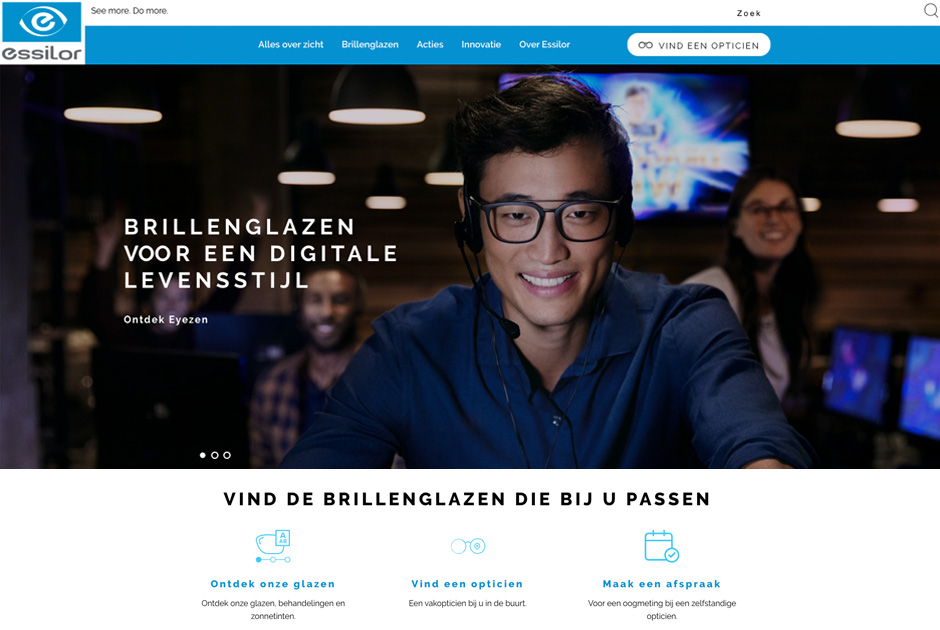
Task: Click the glasses location icon above Vind een opticien
Action: coord(468,546)
